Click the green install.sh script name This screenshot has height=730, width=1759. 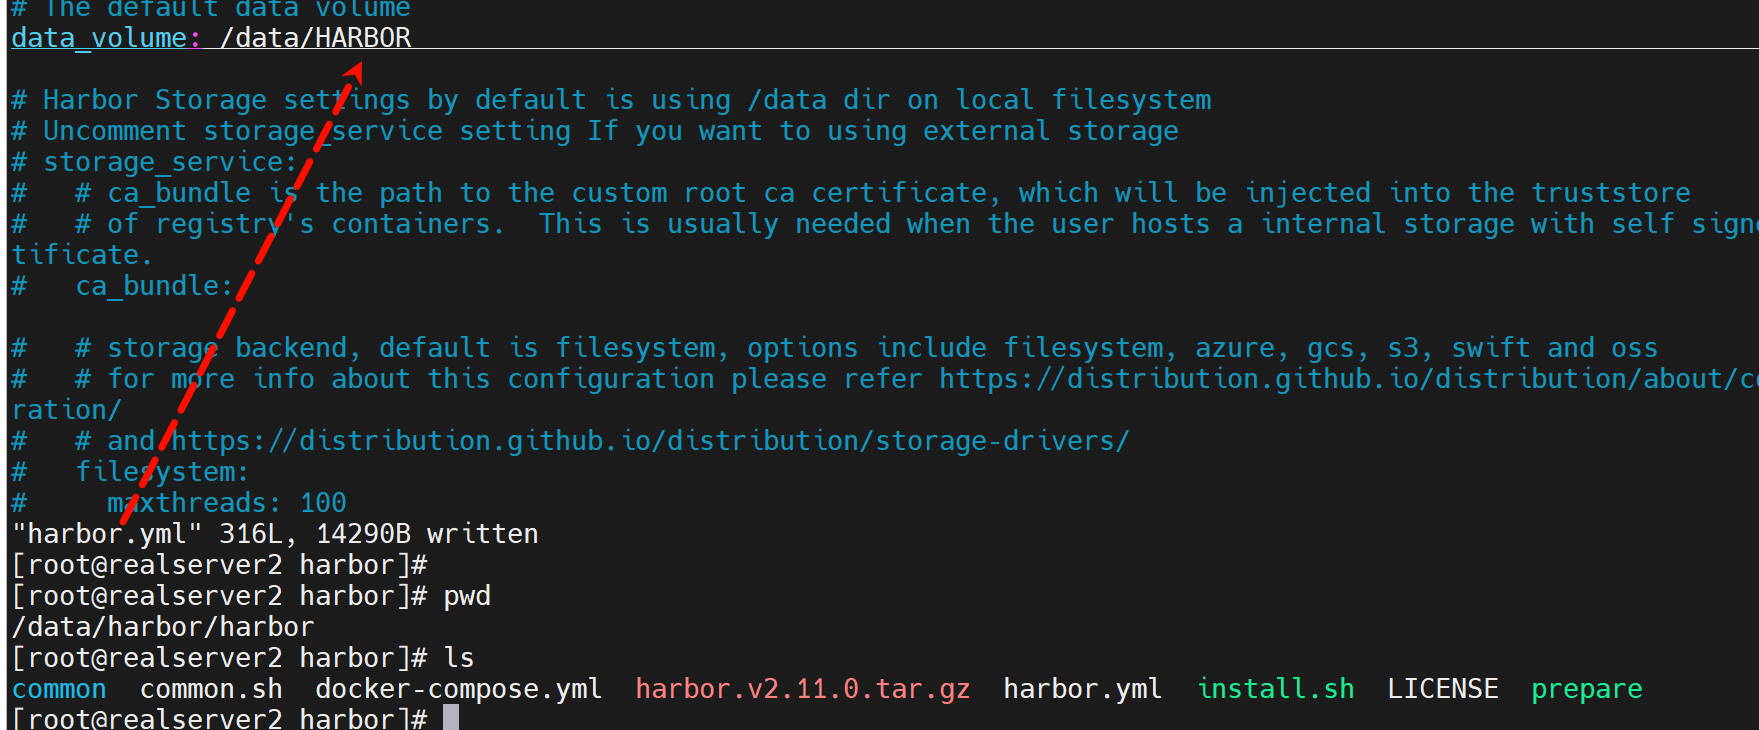click(x=1276, y=689)
